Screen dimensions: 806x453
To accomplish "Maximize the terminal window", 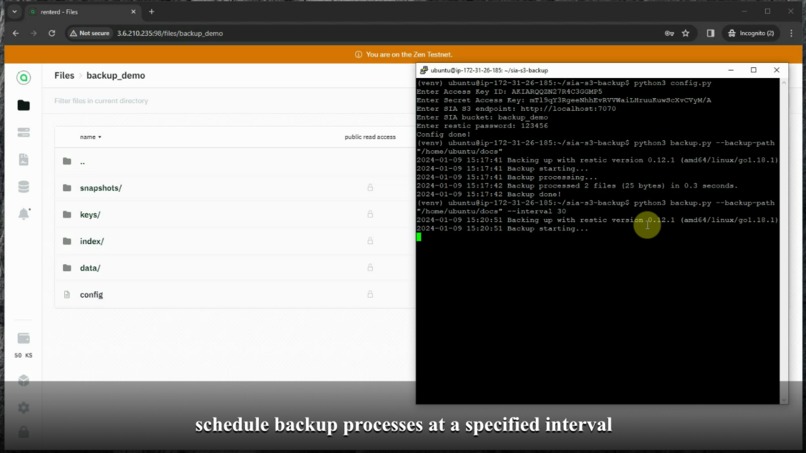I will (754, 70).
